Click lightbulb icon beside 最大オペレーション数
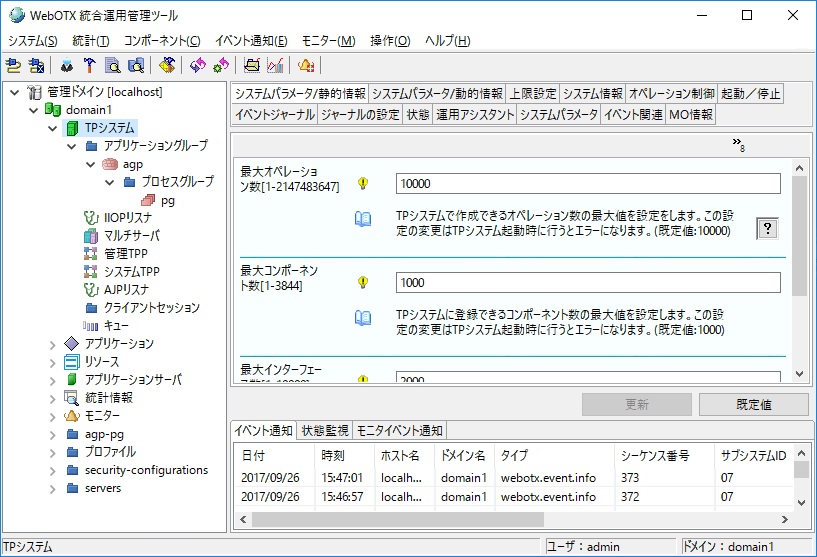The image size is (817, 557). [x=363, y=184]
